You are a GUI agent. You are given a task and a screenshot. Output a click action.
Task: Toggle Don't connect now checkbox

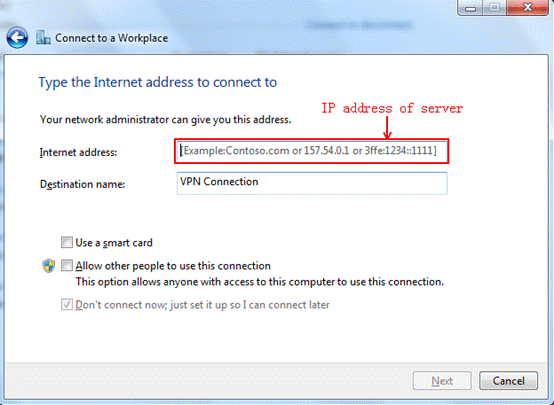[x=67, y=304]
